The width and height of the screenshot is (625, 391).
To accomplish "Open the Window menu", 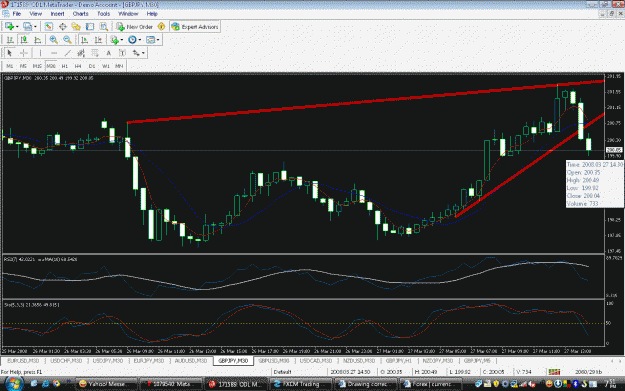I will point(128,14).
